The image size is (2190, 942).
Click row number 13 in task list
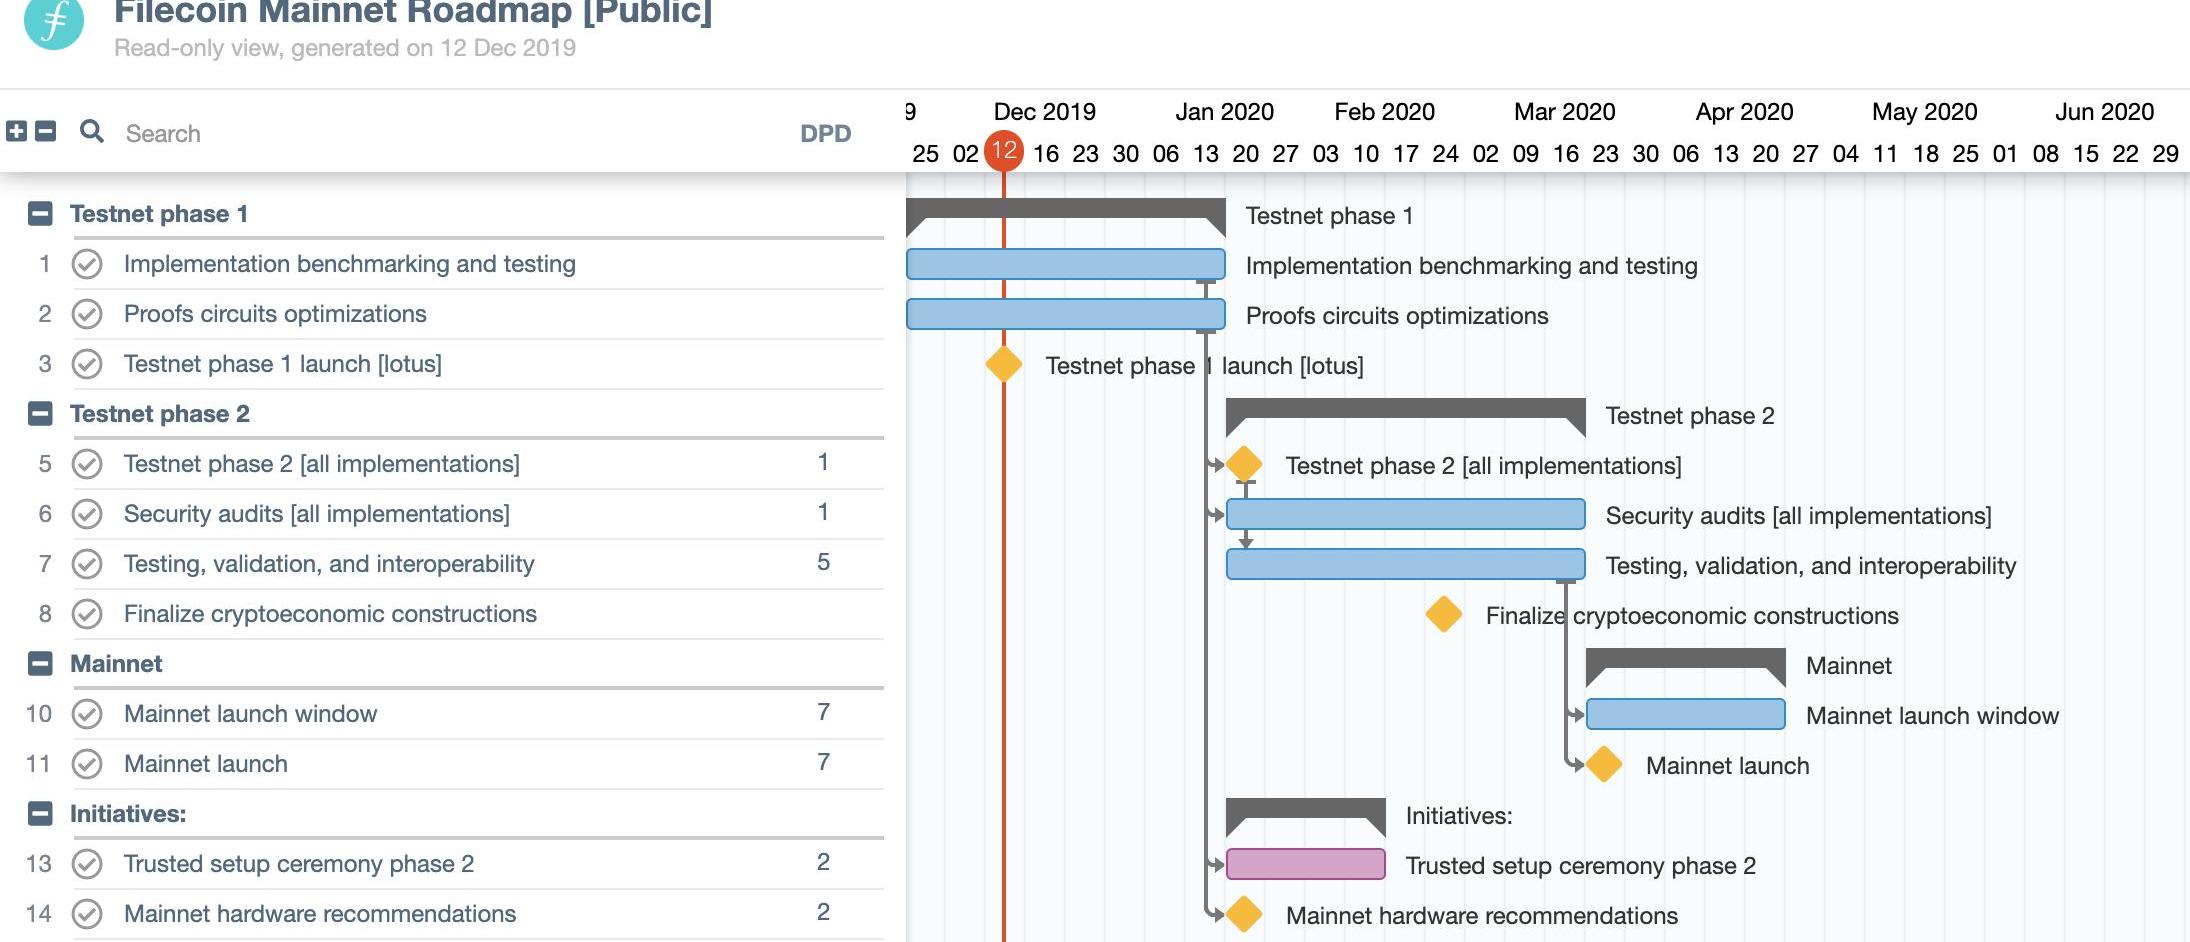pyautogui.click(x=38, y=864)
